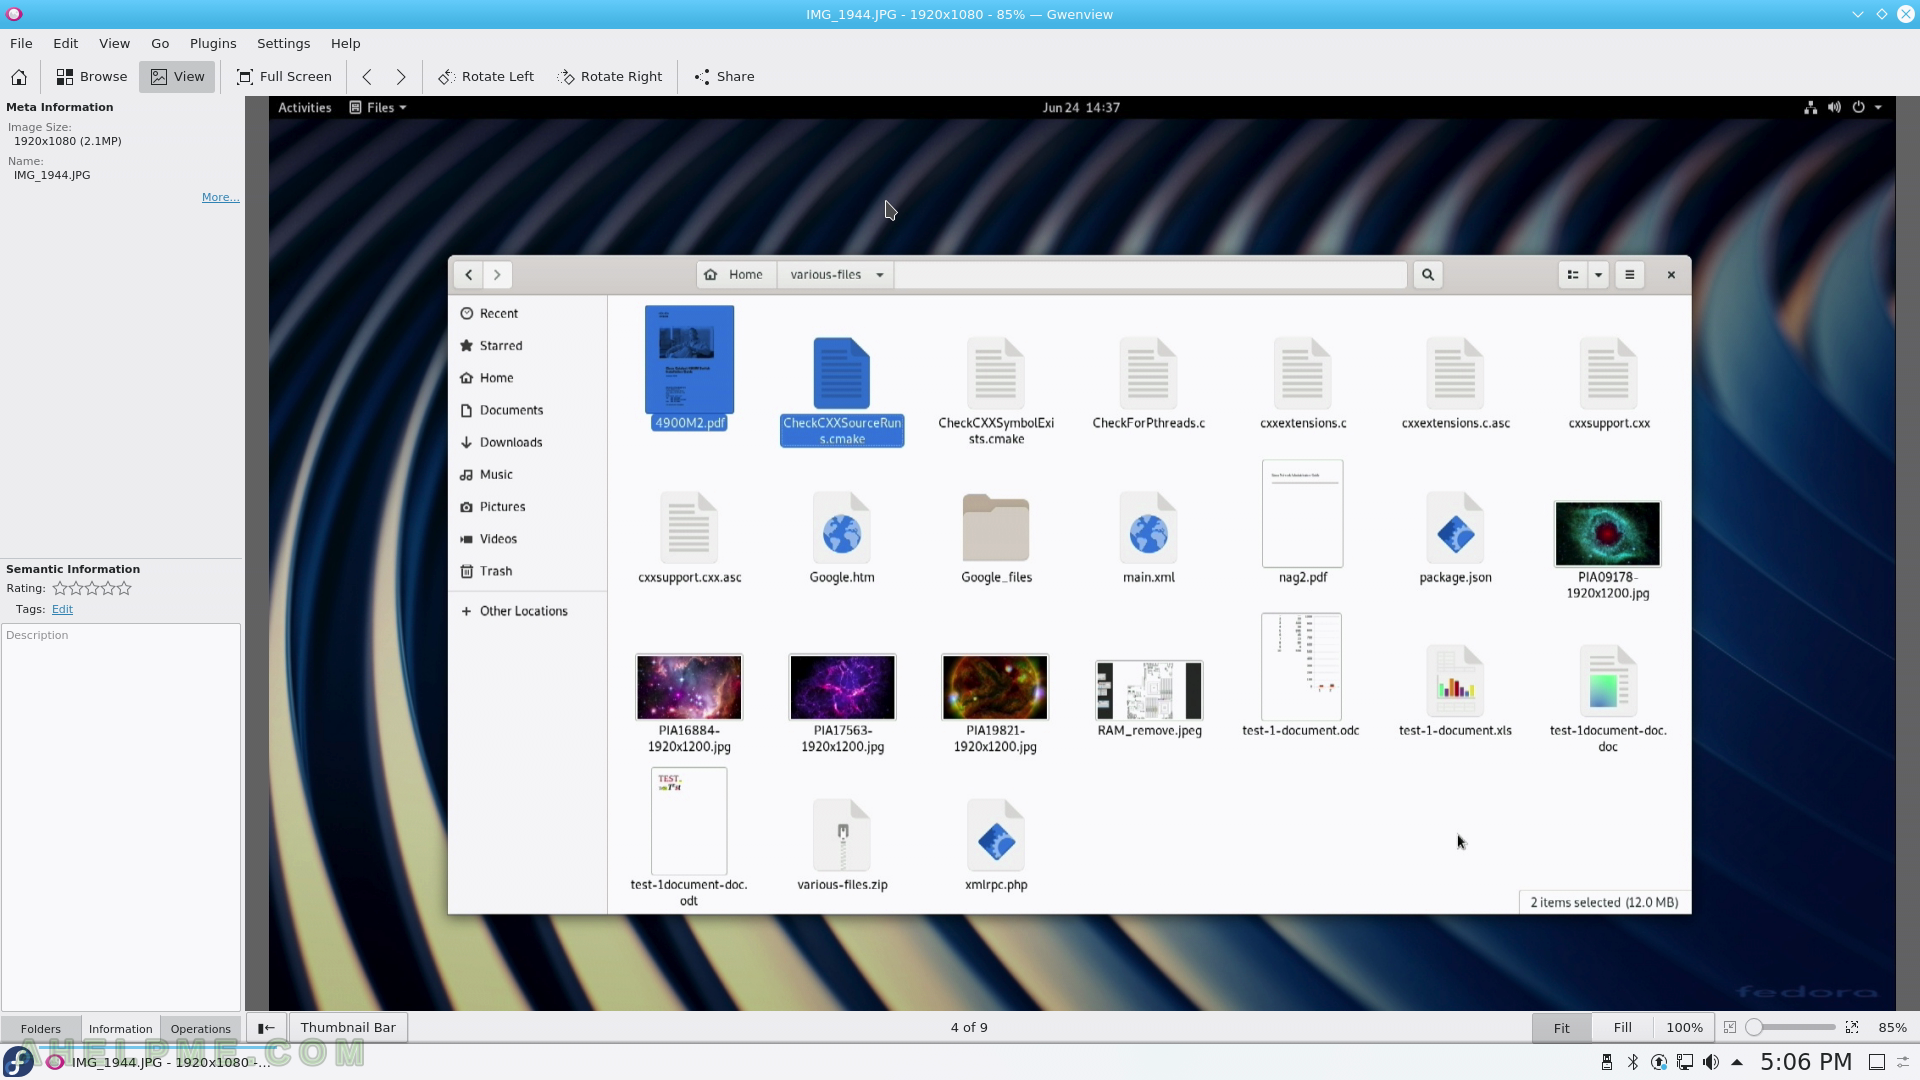Open the Help menu

345,44
